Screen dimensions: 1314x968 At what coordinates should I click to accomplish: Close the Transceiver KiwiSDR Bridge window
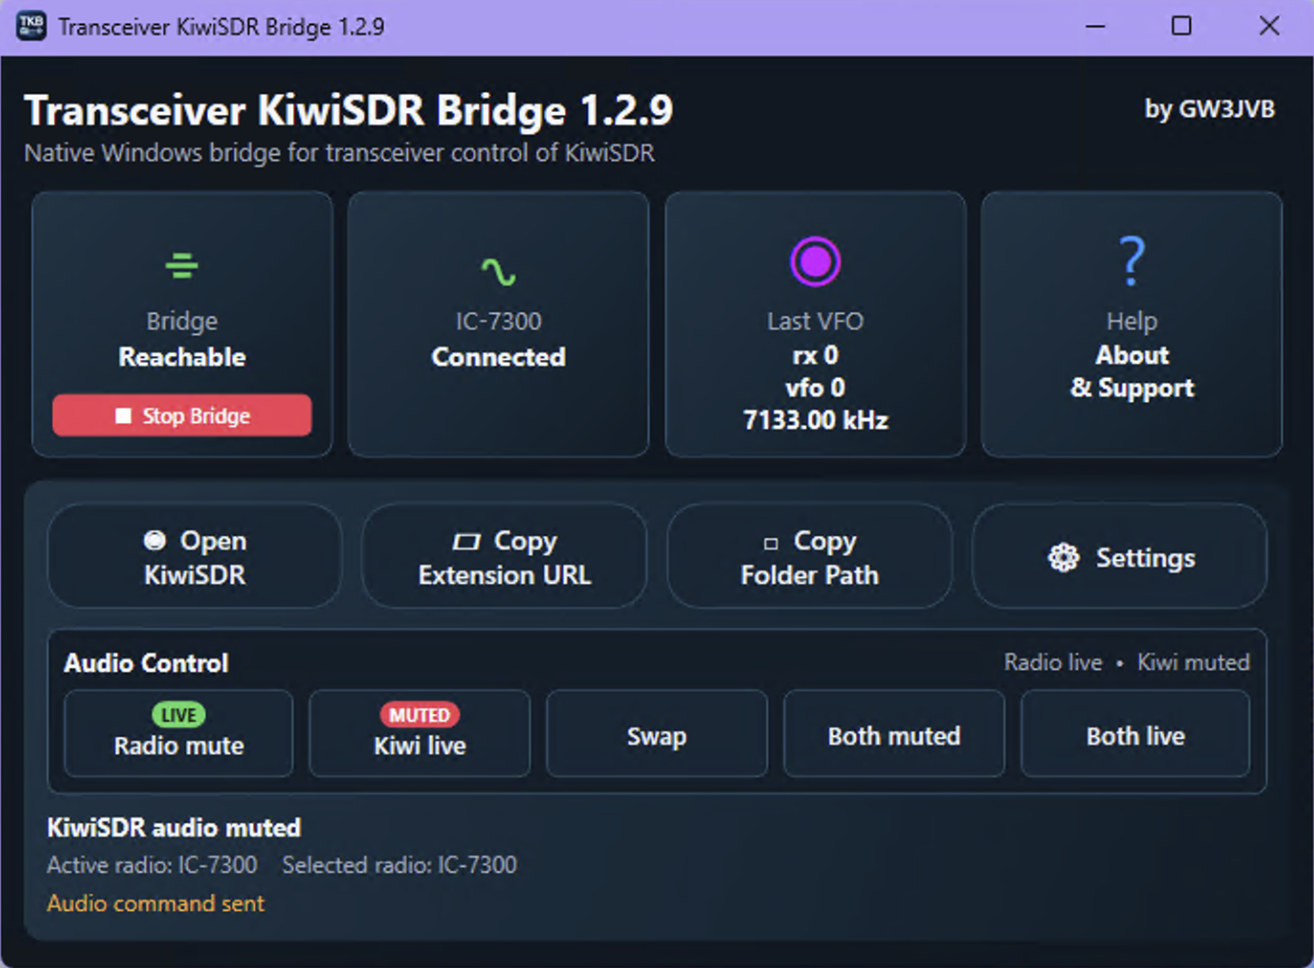pos(1269,26)
